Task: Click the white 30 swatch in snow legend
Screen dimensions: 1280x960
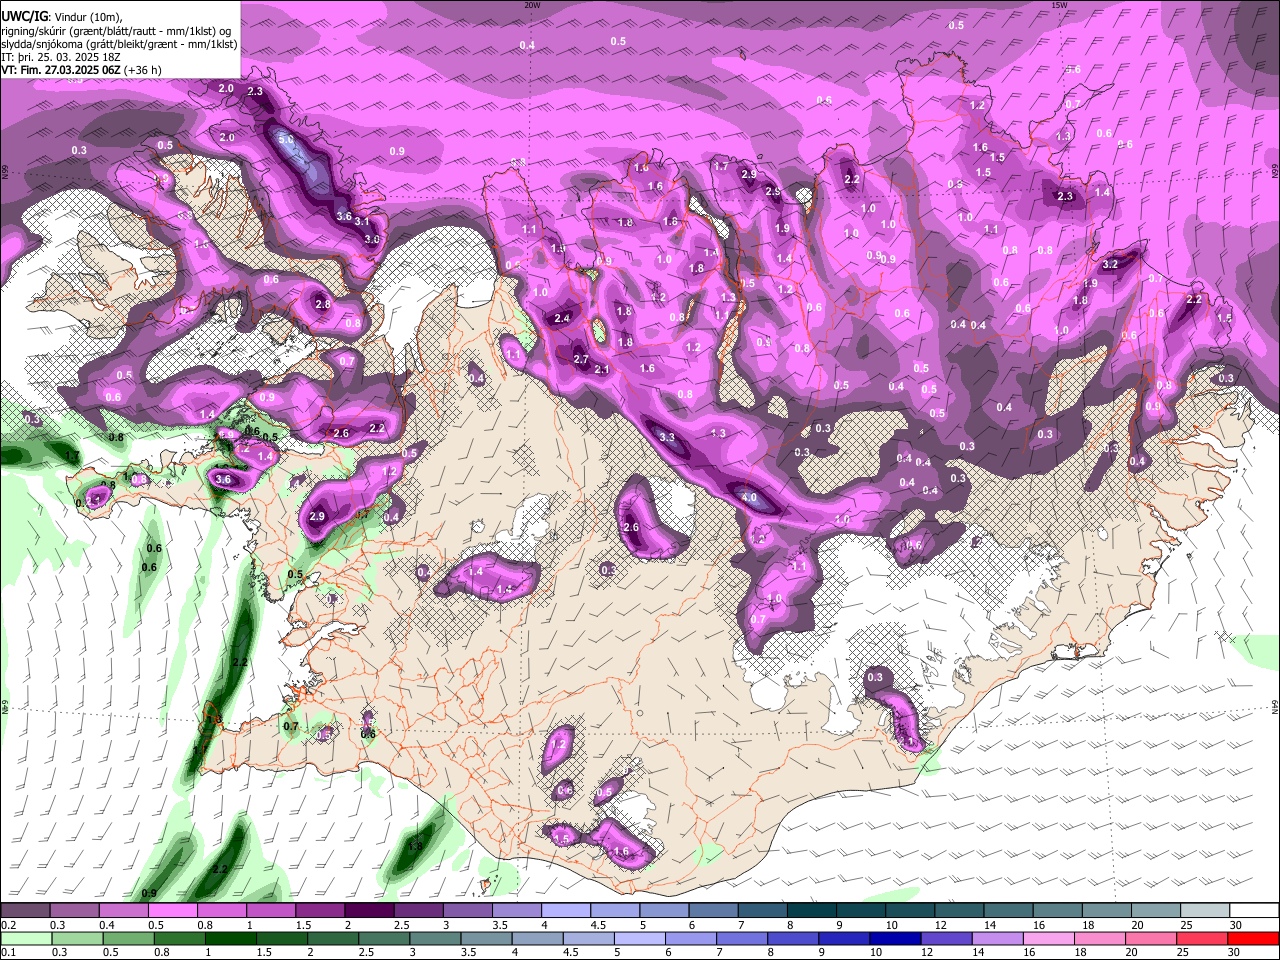Action: (1254, 911)
